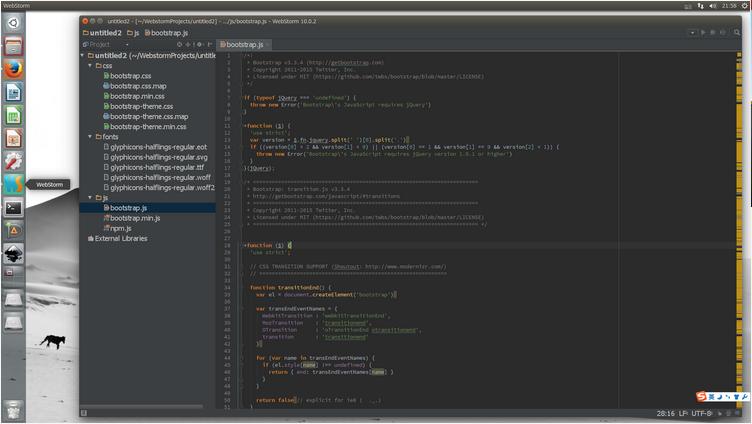
Task: Click the Debug button in WebStorm toolbar
Action: 713,33
